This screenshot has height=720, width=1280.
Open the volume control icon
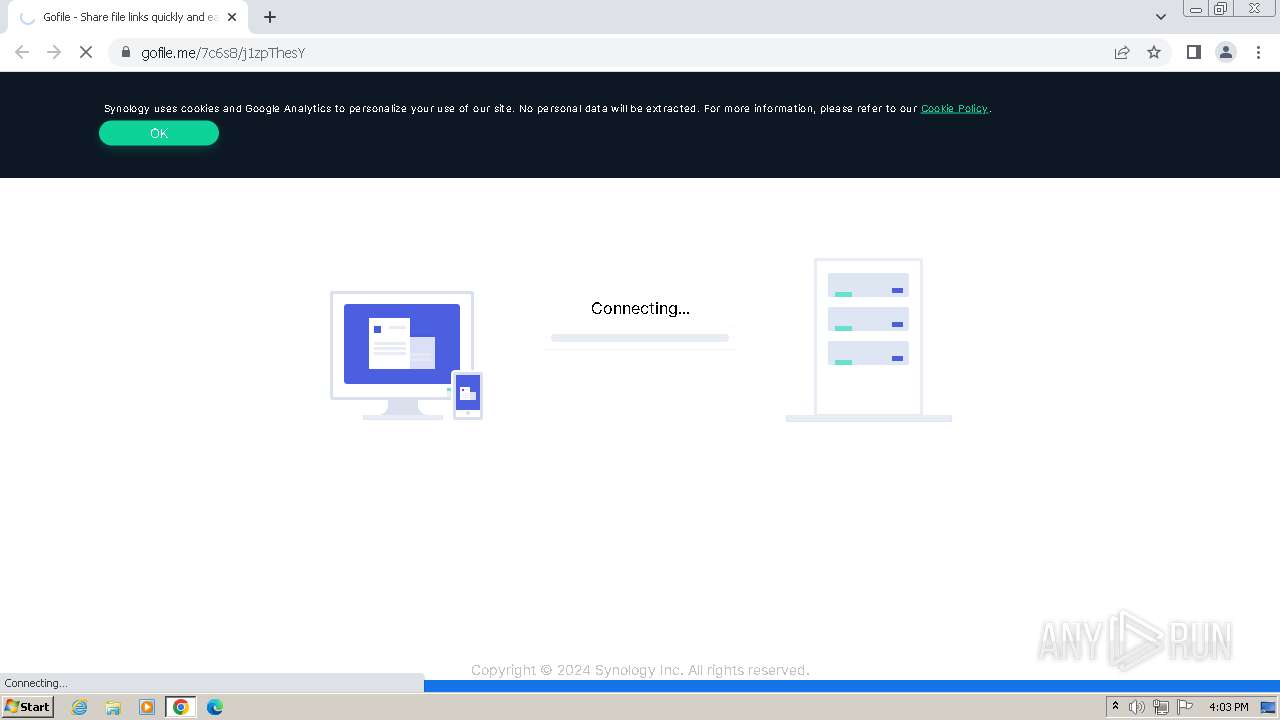click(x=1137, y=707)
